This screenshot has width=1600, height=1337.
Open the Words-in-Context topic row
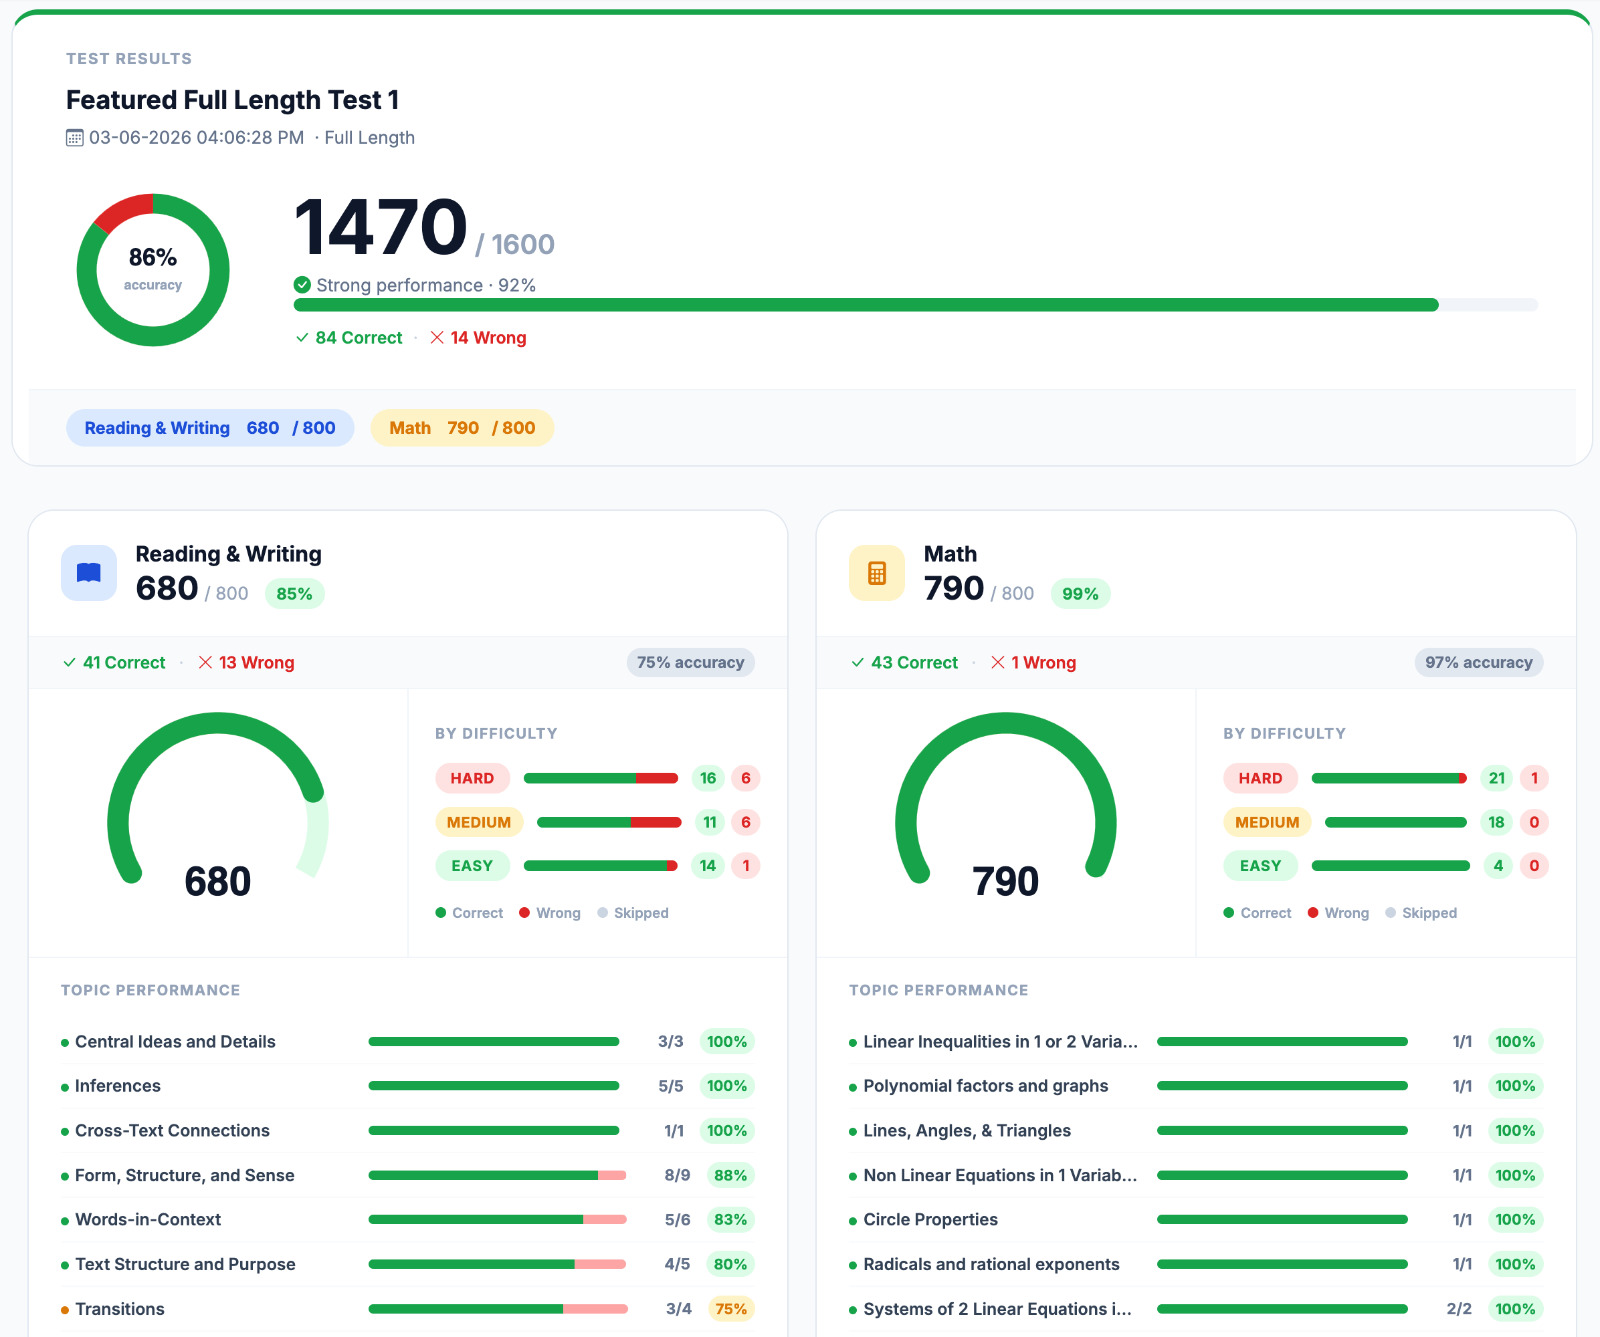[408, 1220]
